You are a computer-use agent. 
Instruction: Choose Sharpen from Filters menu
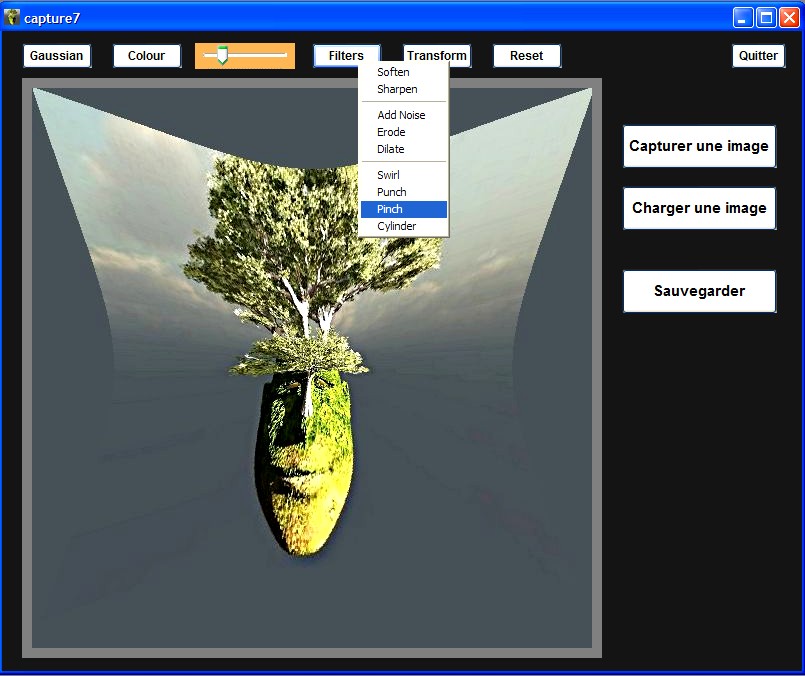(x=404, y=89)
